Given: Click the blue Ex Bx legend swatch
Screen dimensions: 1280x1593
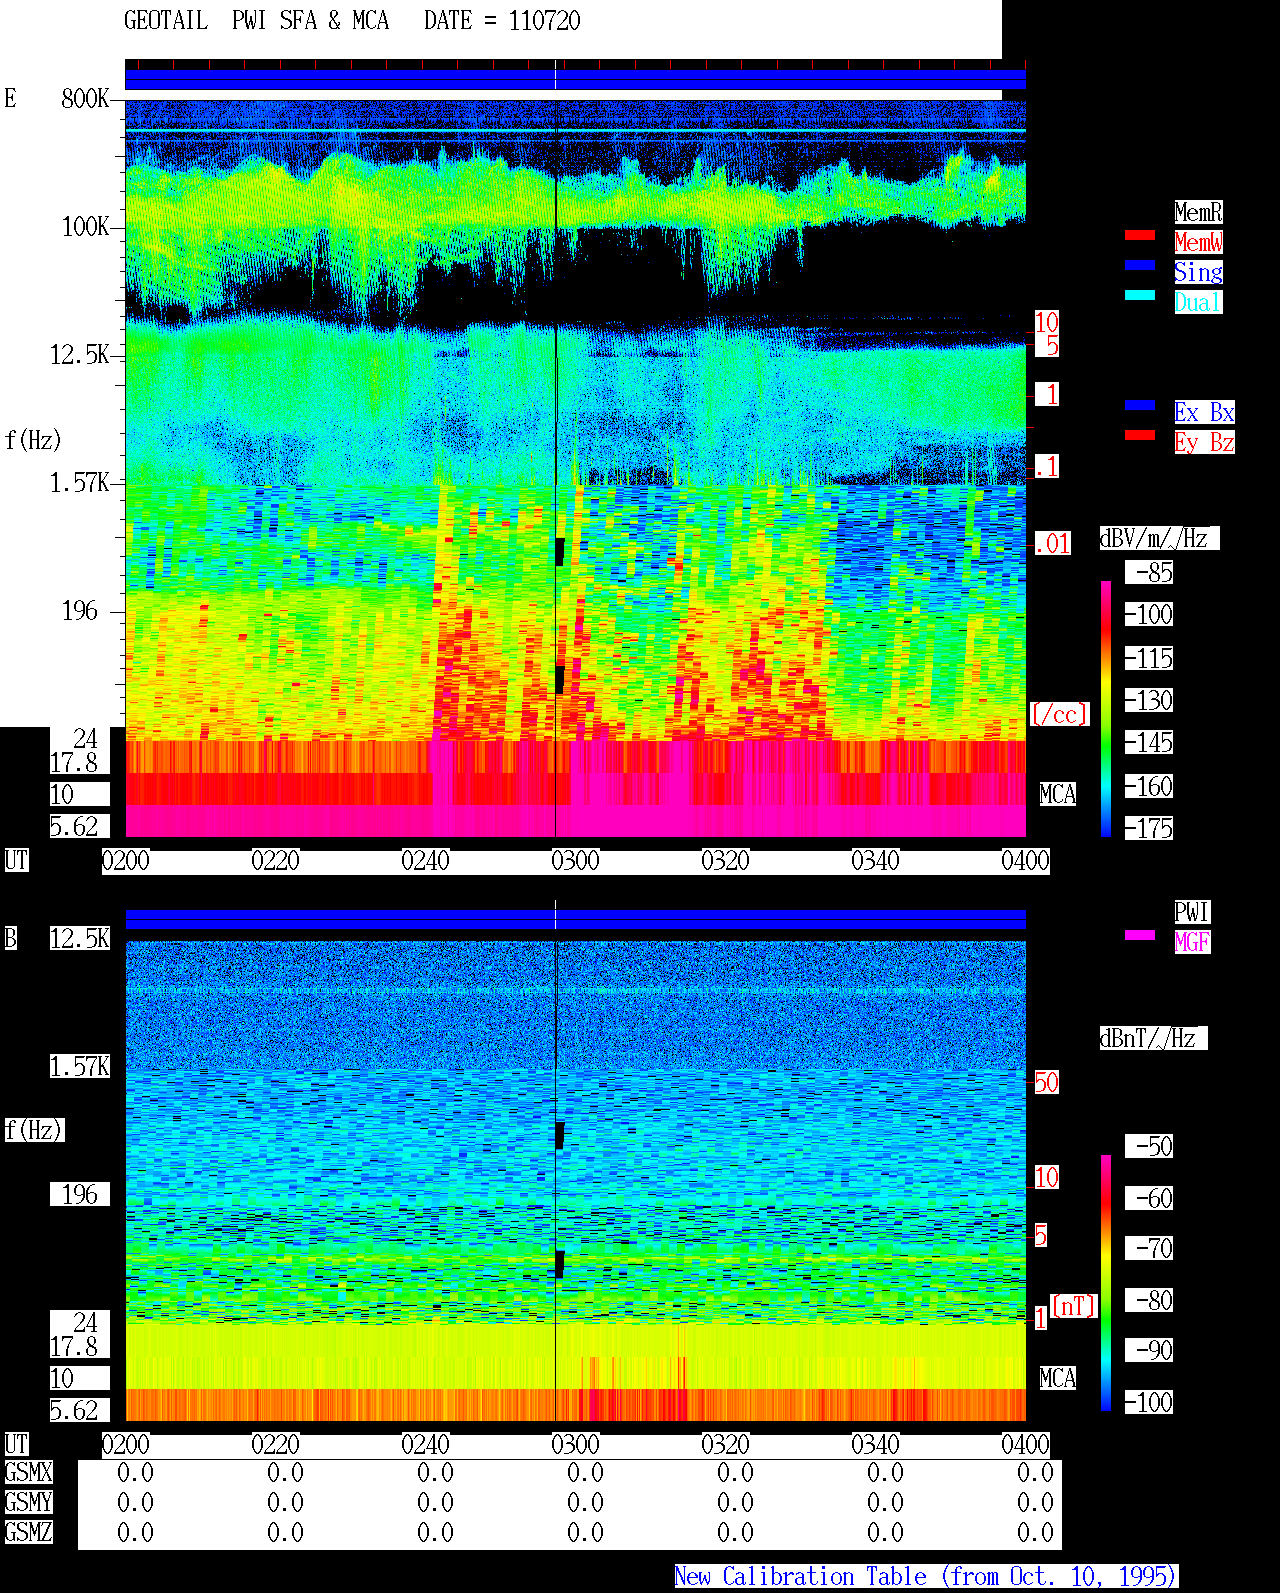Looking at the screenshot, I should click(x=1140, y=405).
